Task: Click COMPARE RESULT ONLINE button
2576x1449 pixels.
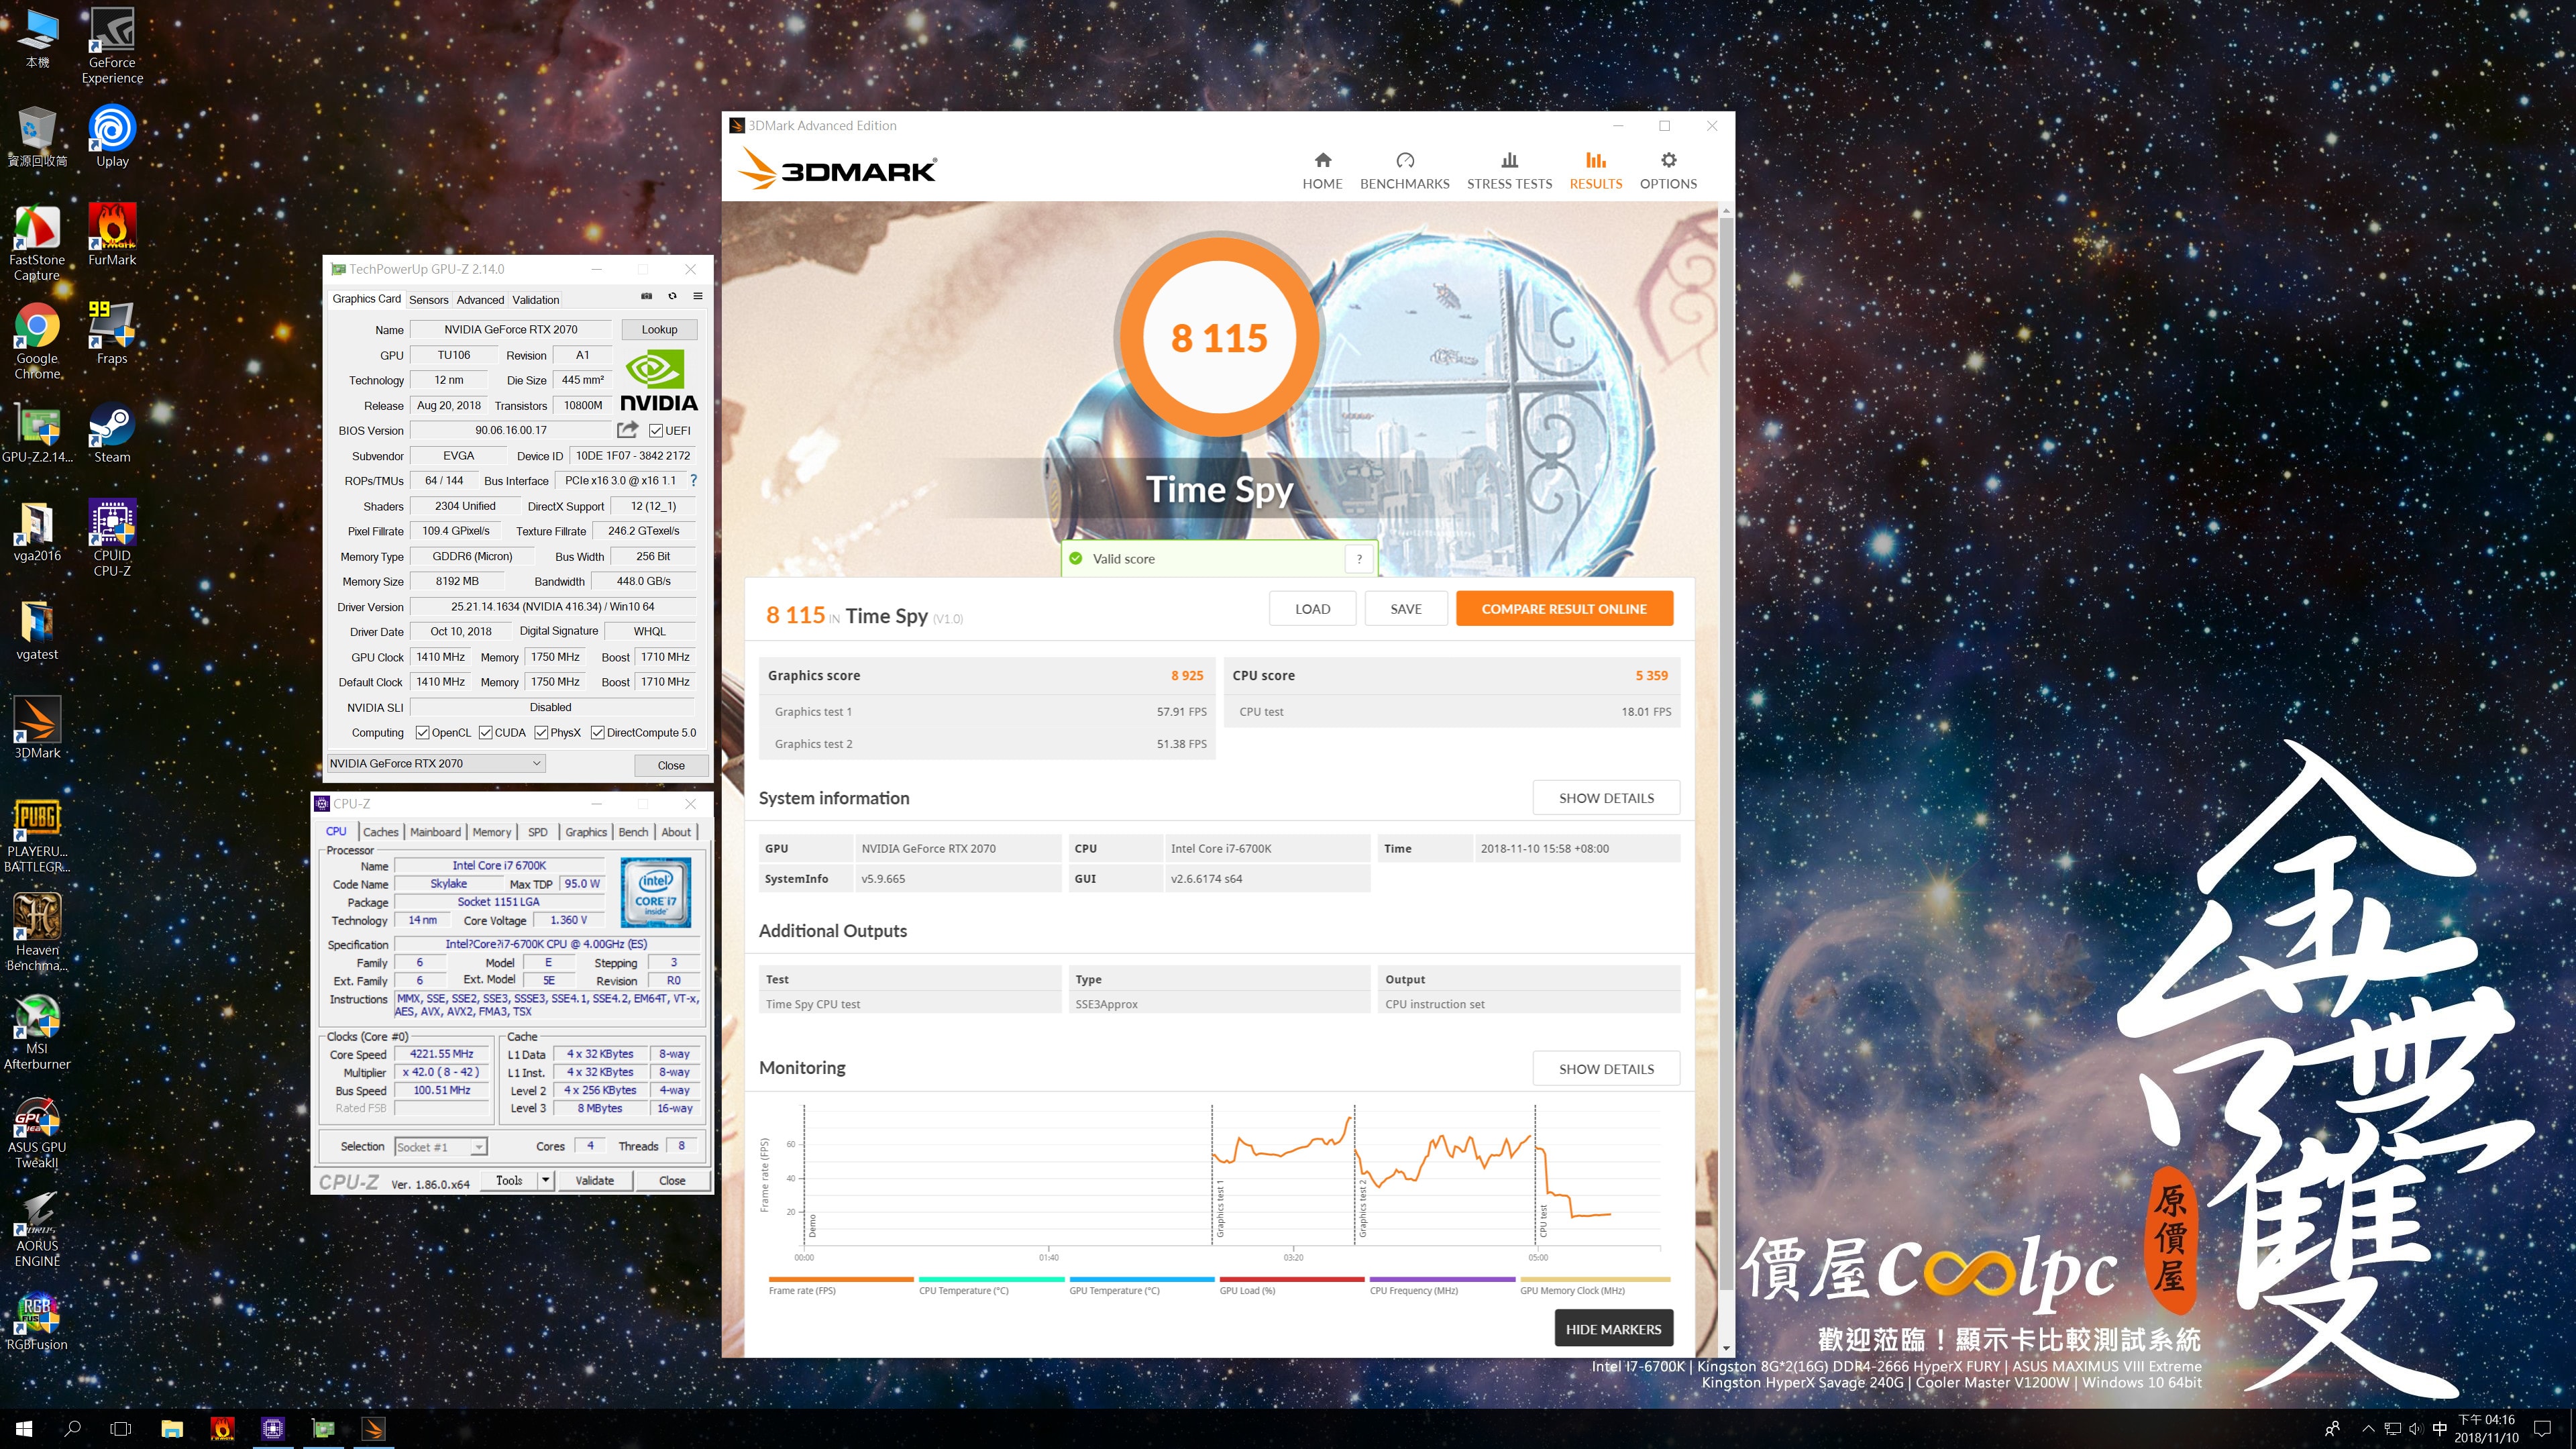Action: [x=1564, y=609]
